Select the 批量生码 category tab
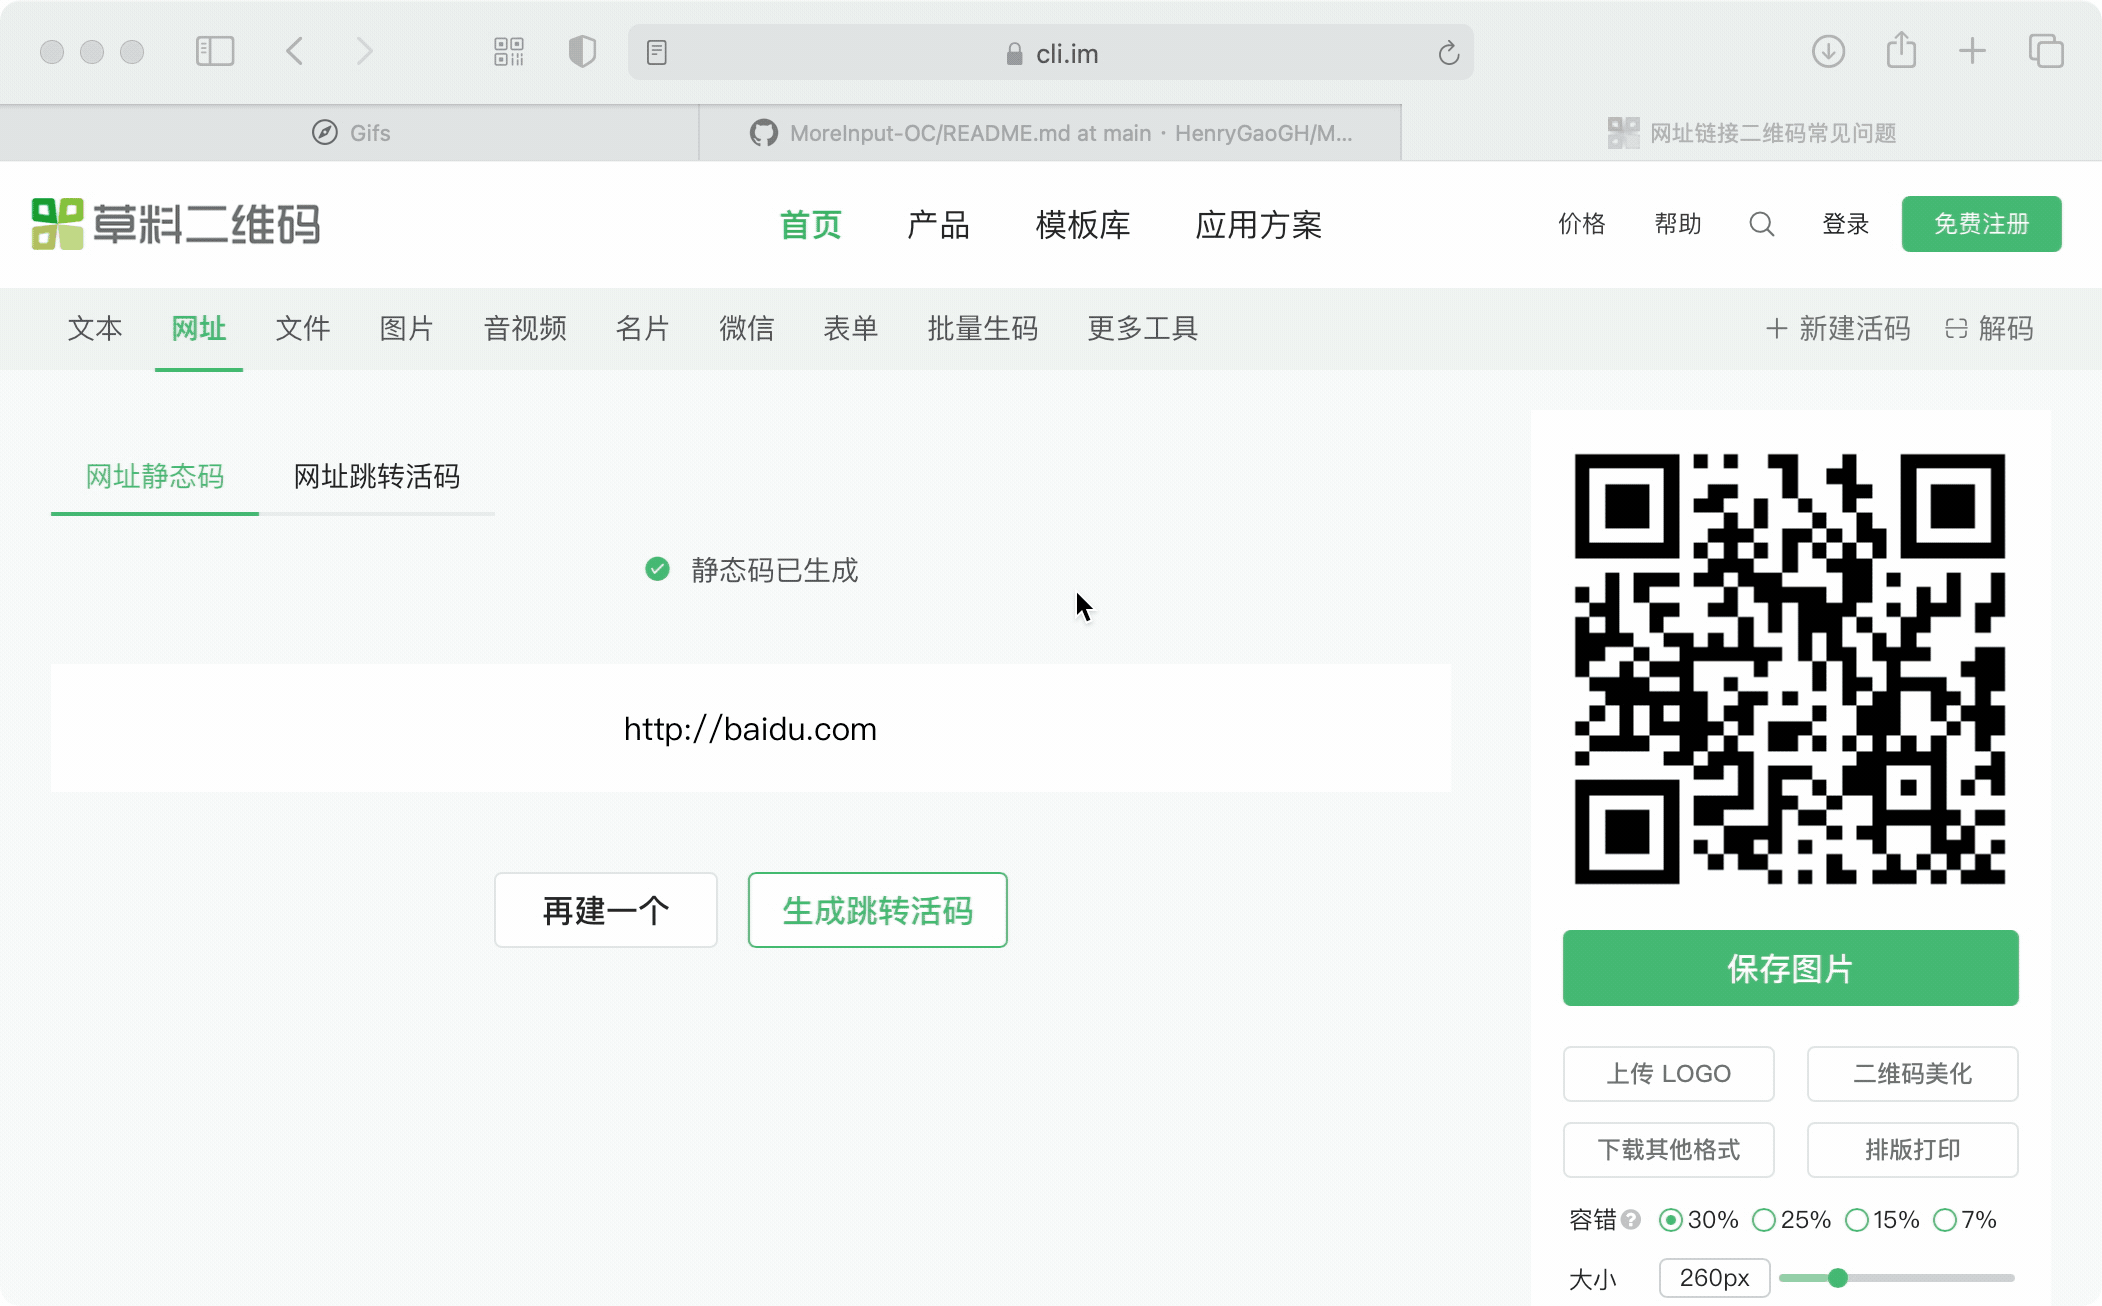The image size is (2102, 1306). click(983, 328)
